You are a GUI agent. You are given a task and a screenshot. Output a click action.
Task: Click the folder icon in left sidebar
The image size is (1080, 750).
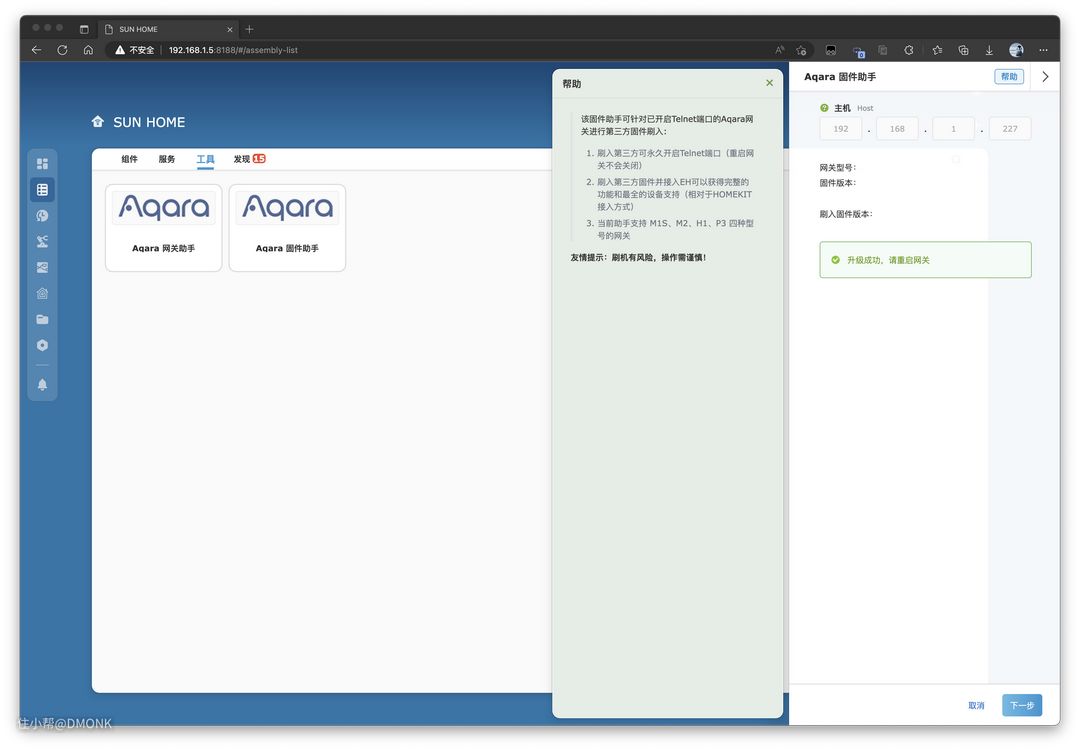(x=42, y=319)
